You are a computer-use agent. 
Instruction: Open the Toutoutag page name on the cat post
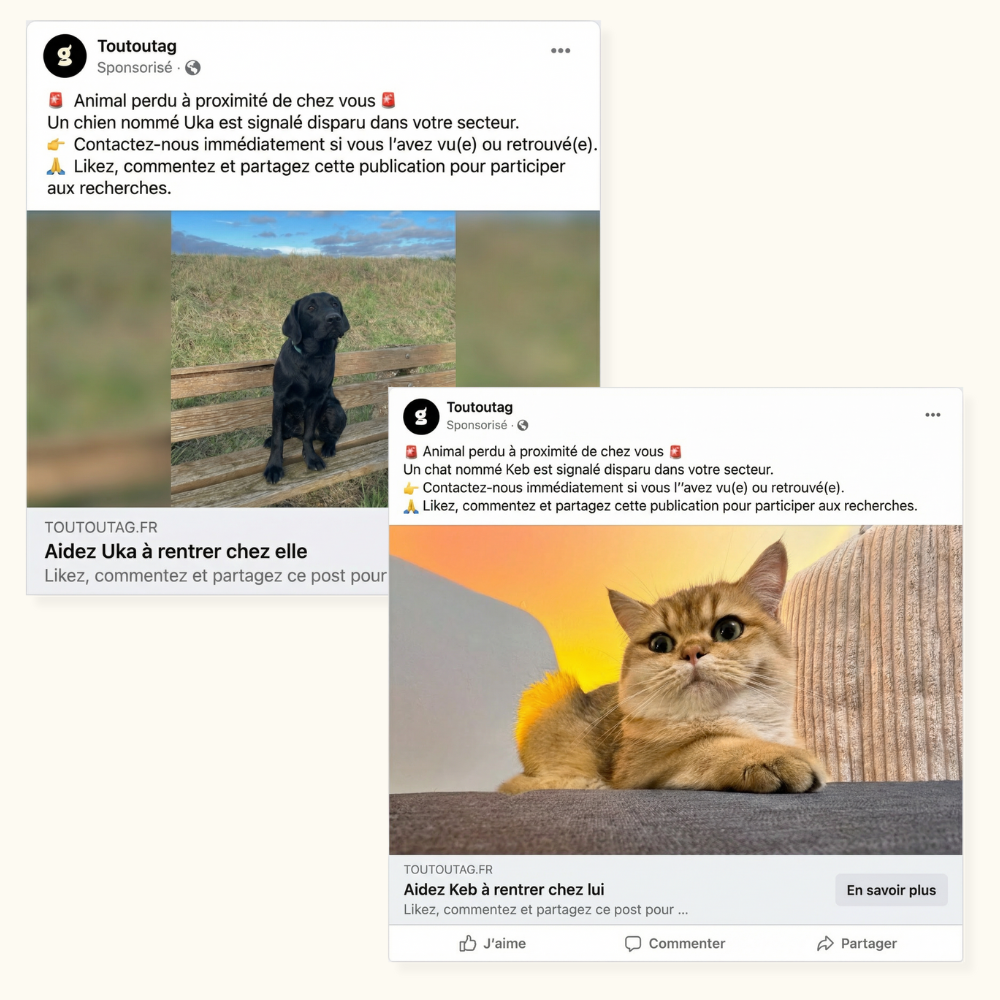tap(480, 407)
